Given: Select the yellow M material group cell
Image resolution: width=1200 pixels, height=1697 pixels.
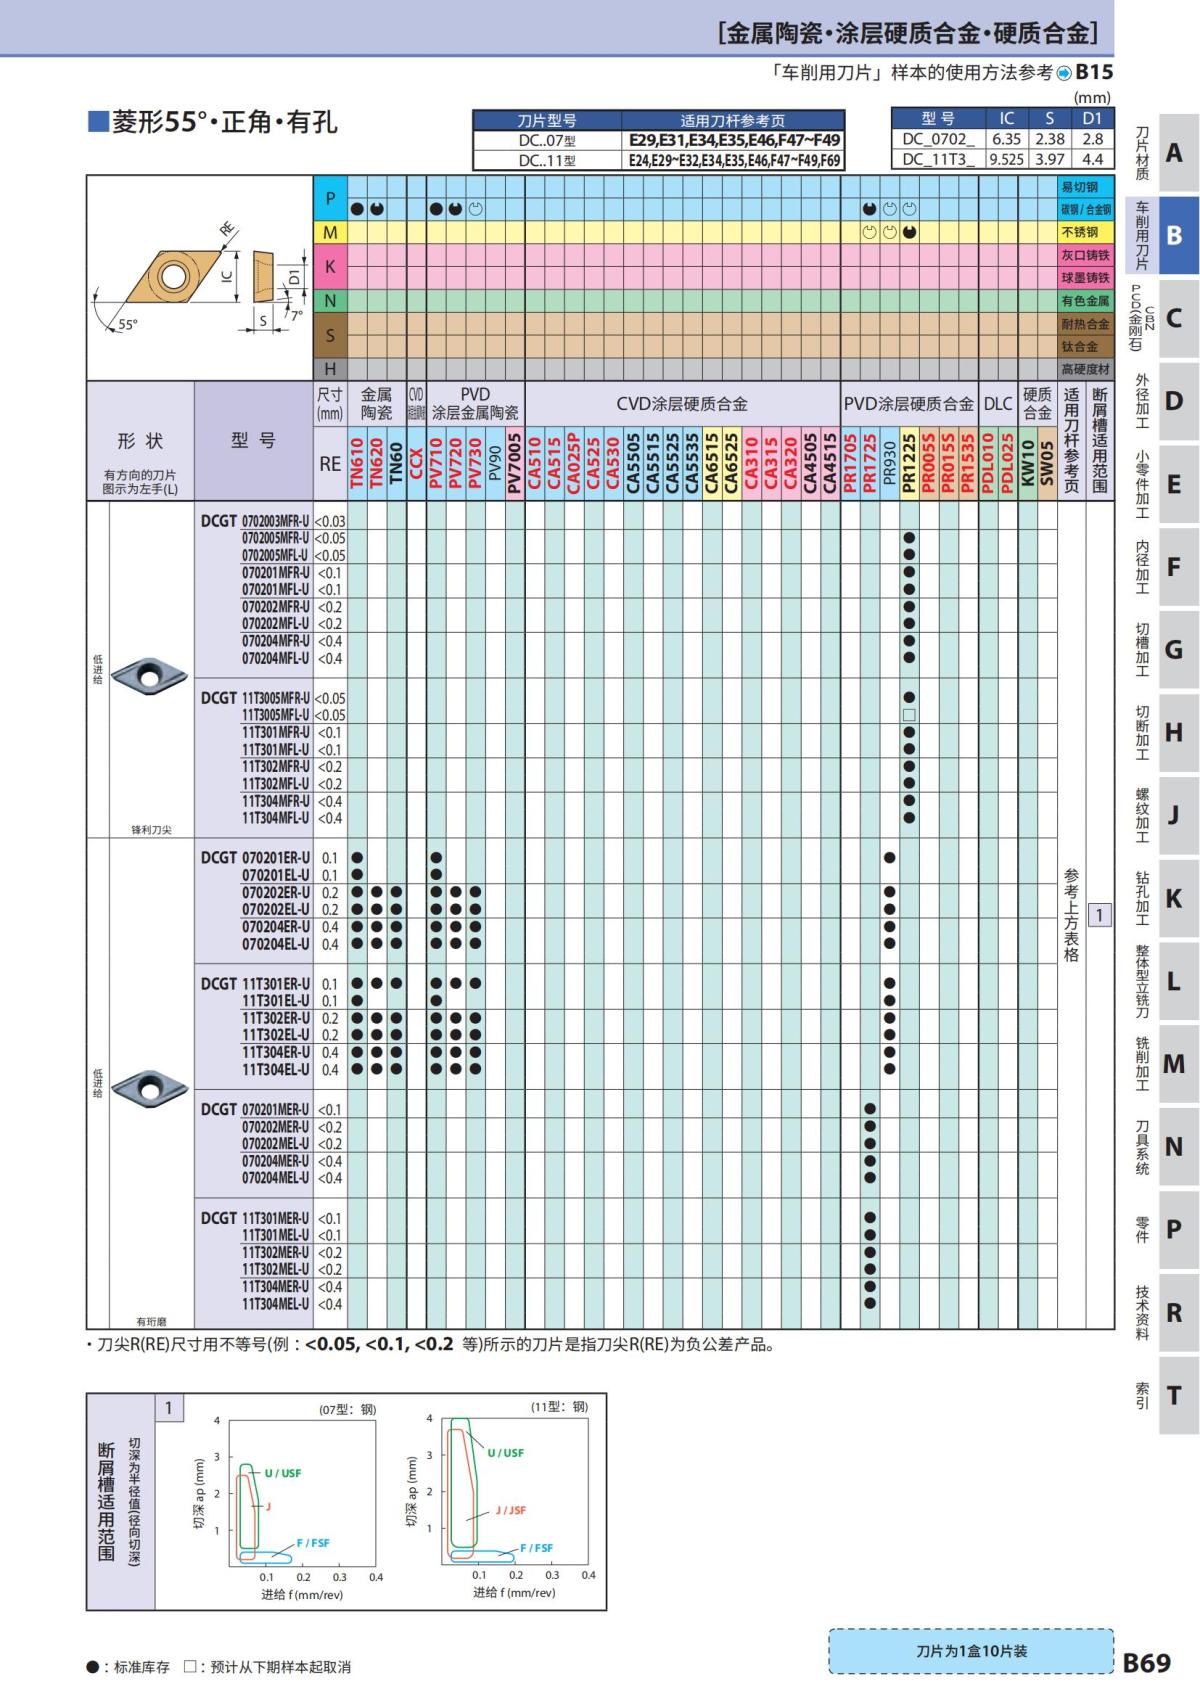Looking at the screenshot, I should (x=330, y=232).
